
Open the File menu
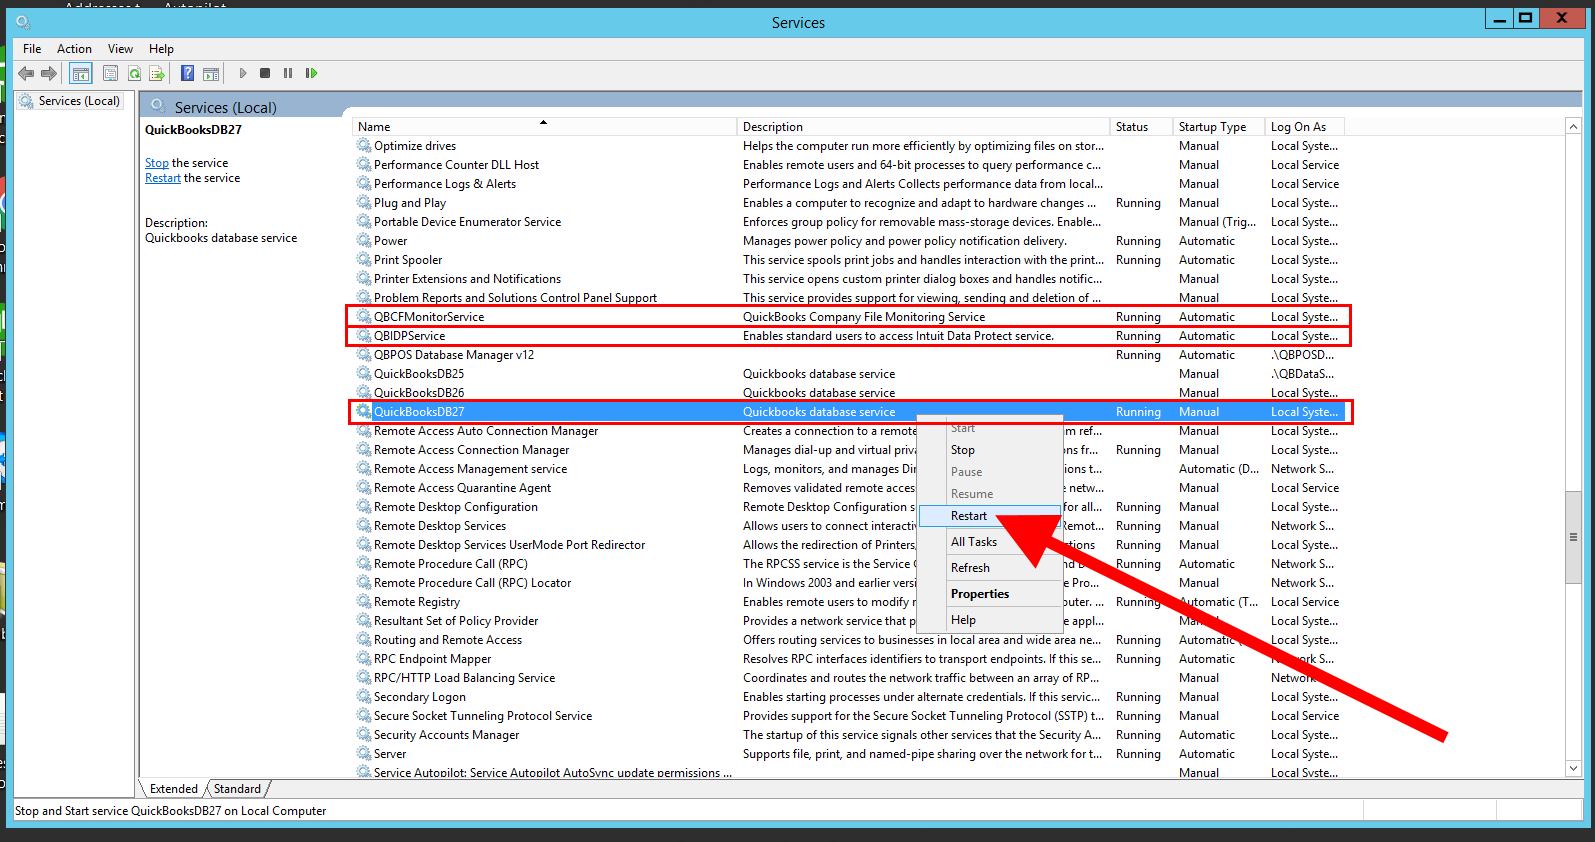click(x=32, y=48)
